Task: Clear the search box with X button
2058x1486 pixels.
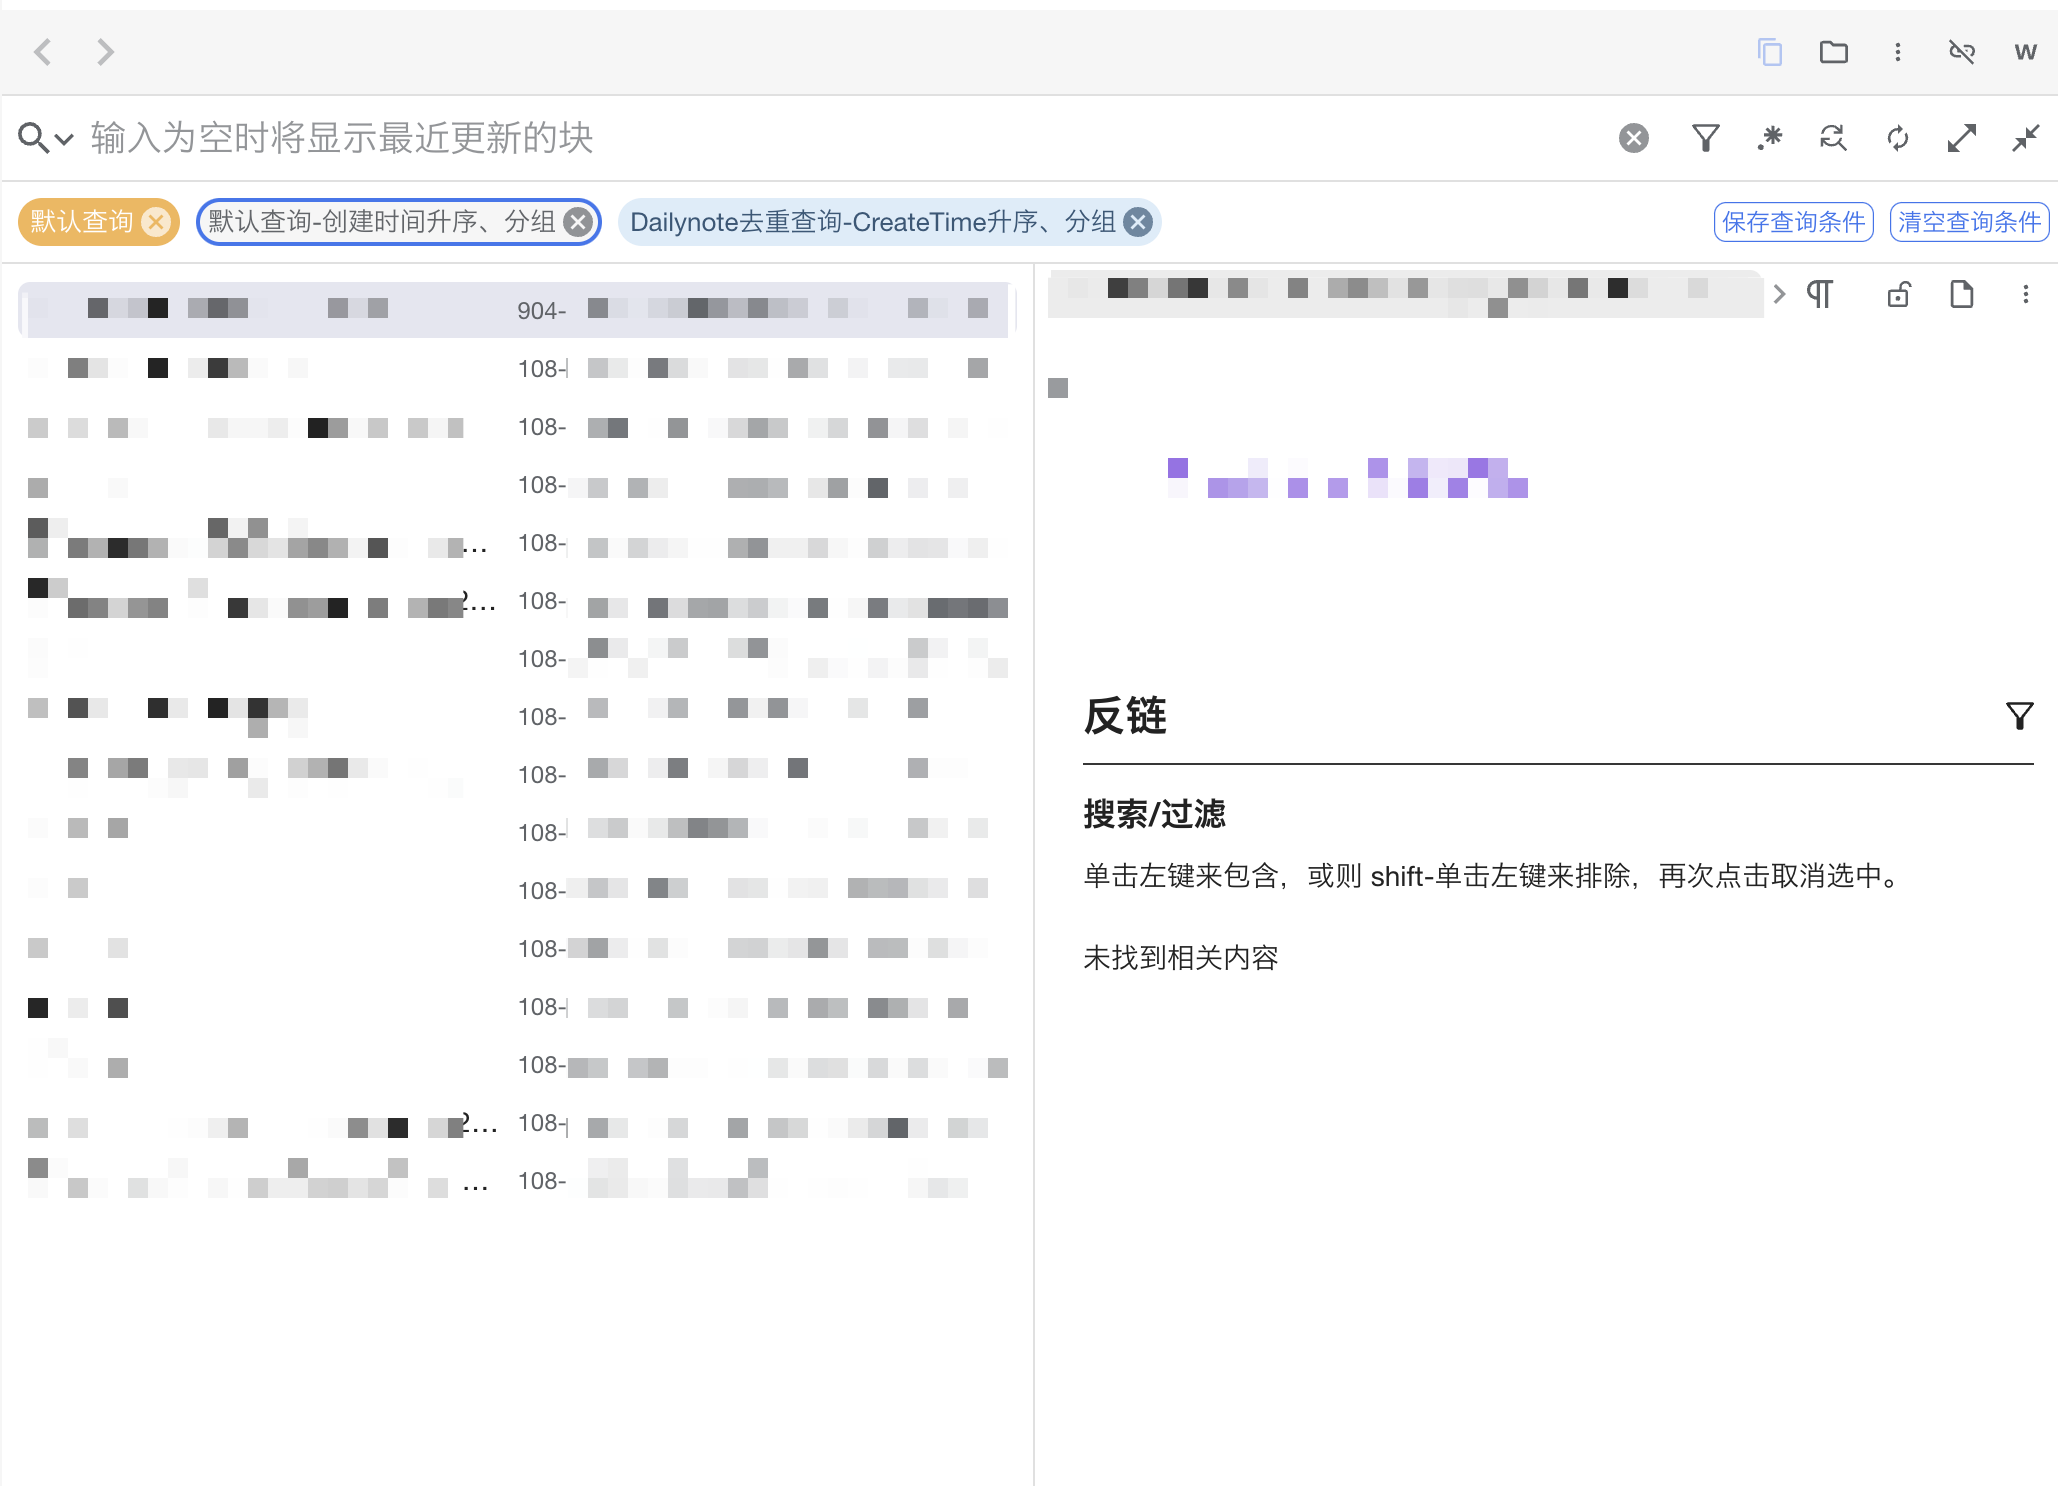Action: point(1633,138)
